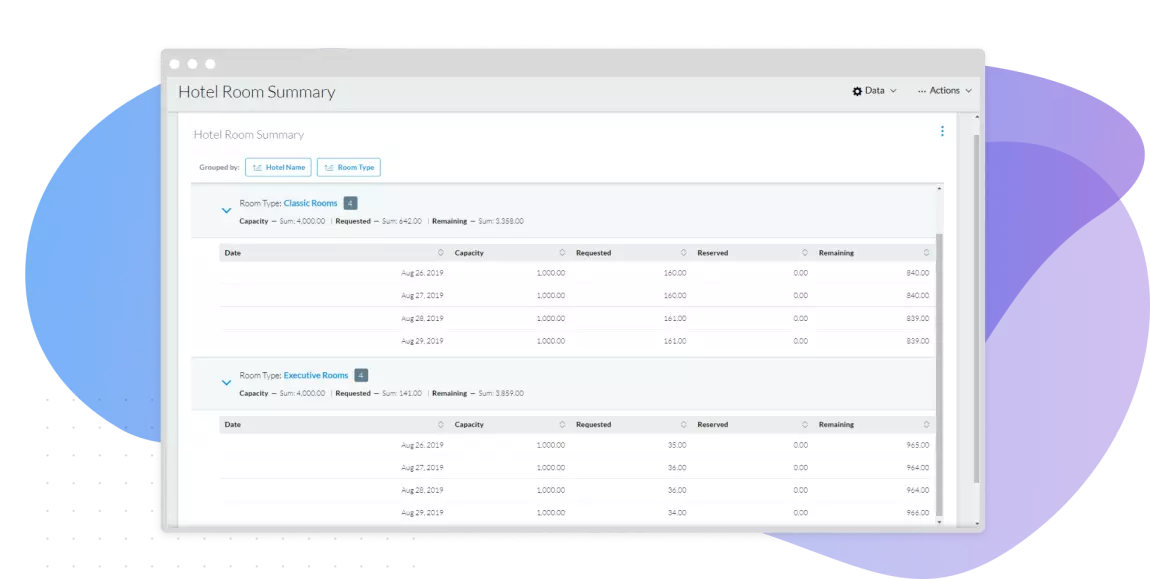Image resolution: width=1150 pixels, height=579 pixels.
Task: Click the Classic Rooms link
Action: tap(310, 203)
